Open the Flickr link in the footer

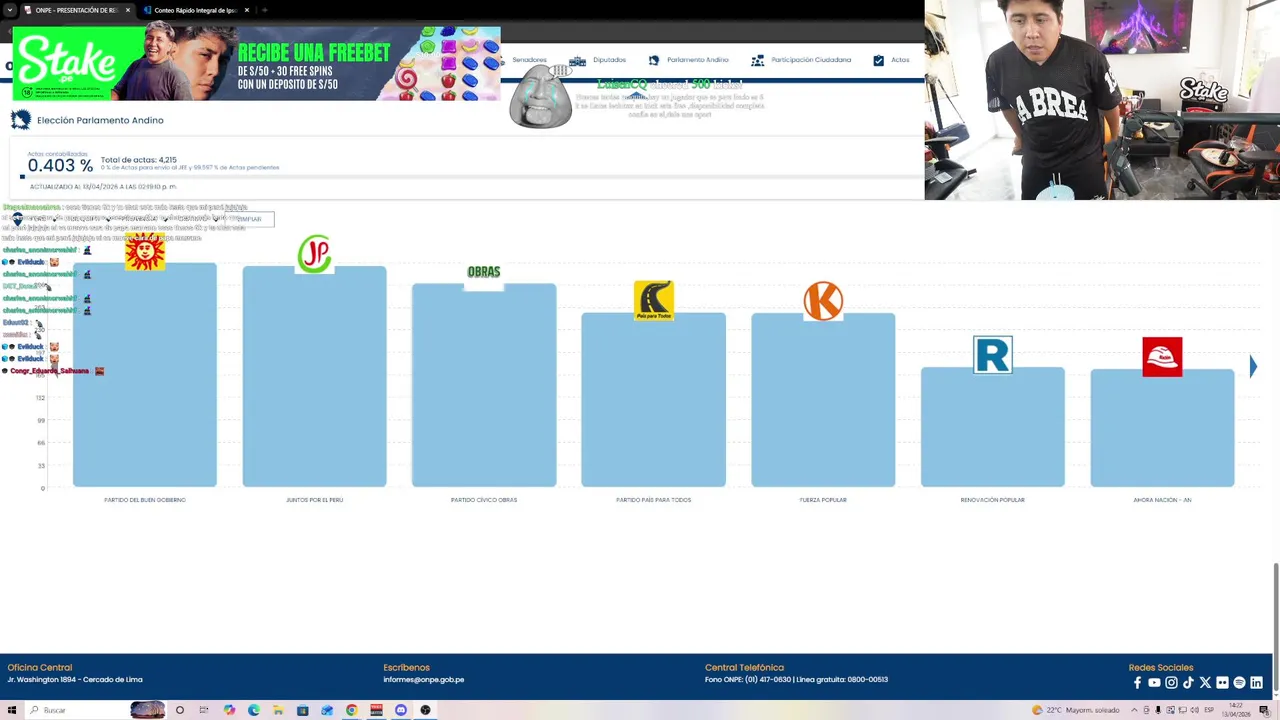[1222, 683]
